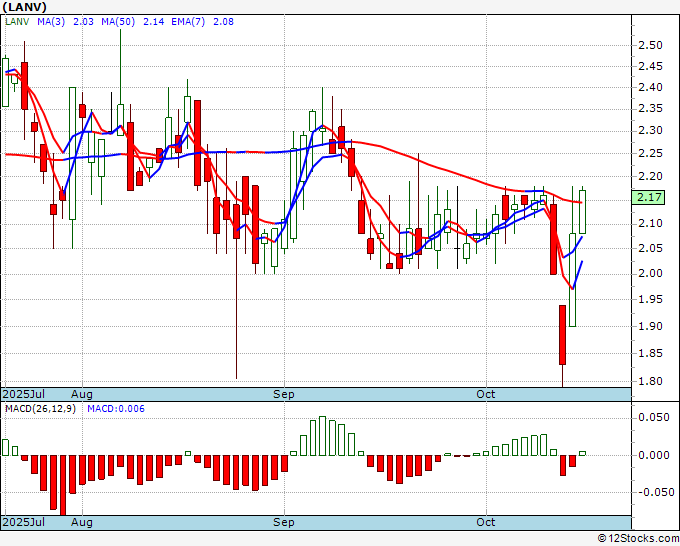Click the 2.20 price axis label
Image resolution: width=680 pixels, height=546 pixels.
(x=651, y=176)
